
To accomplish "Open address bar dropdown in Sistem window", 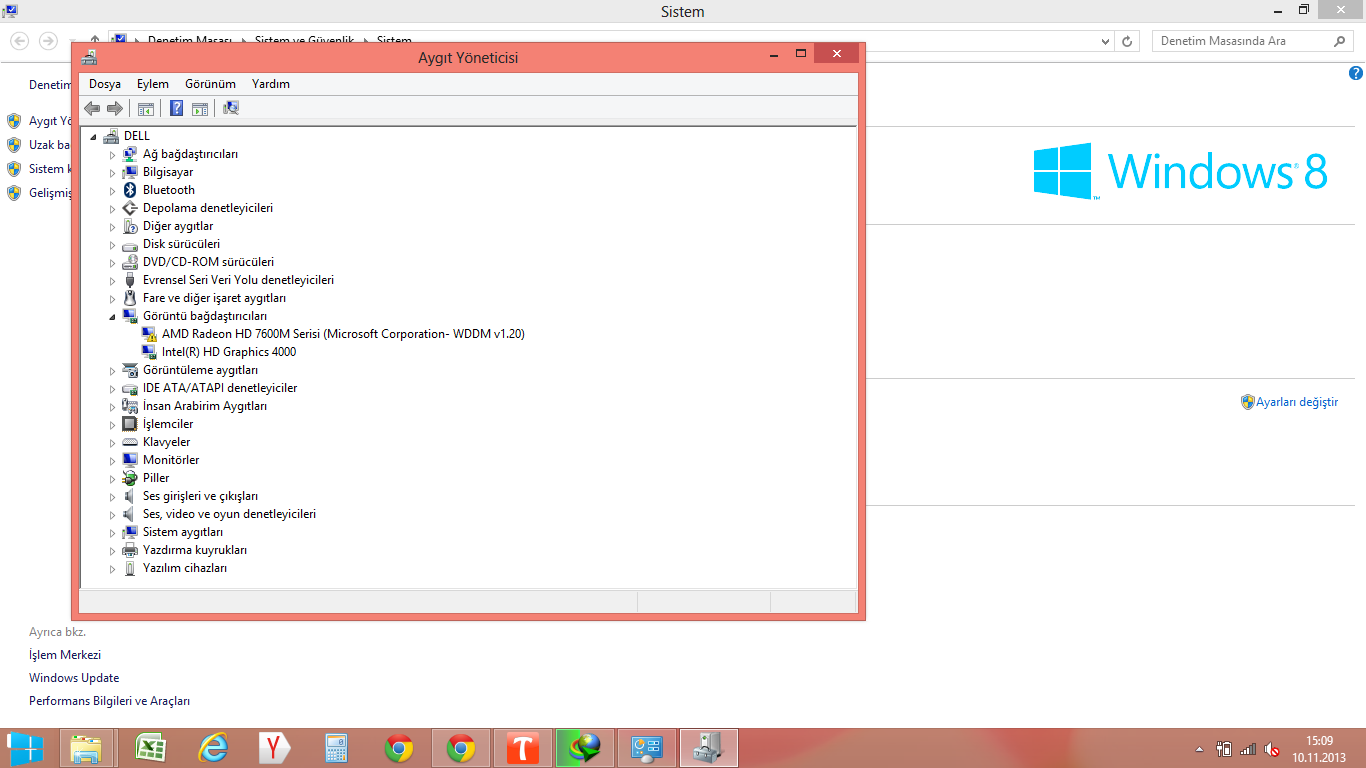I will point(1105,41).
